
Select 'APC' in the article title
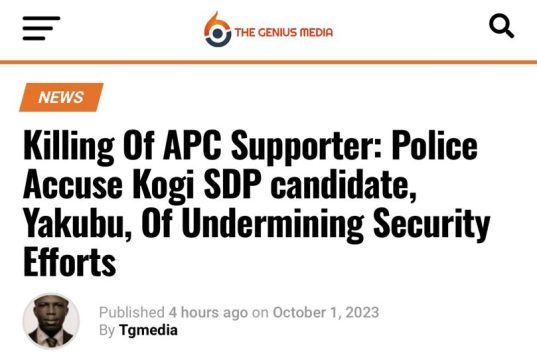tap(192, 145)
